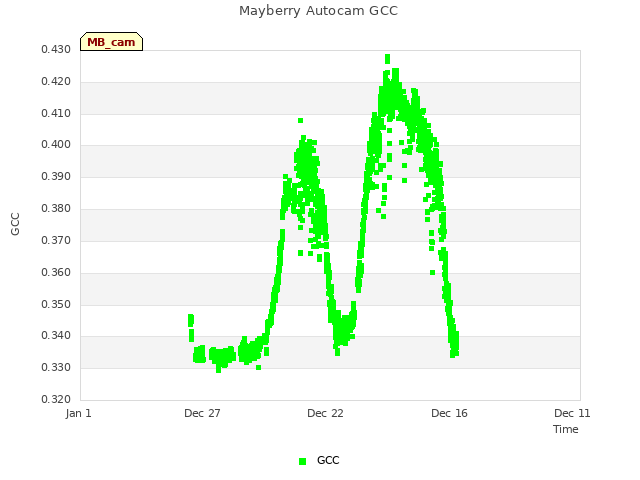This screenshot has height=480, width=640.
Task: Click the 0.350 y-axis value
Action: pos(56,304)
